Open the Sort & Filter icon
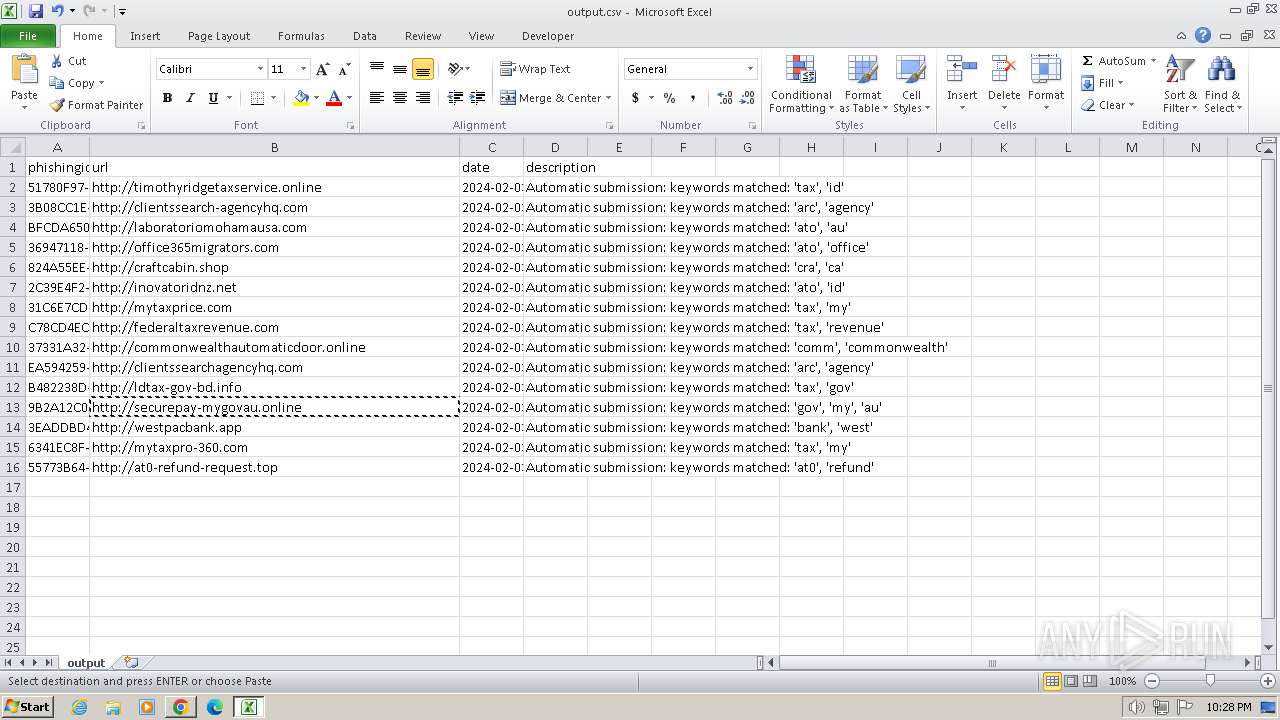 pos(1180,84)
